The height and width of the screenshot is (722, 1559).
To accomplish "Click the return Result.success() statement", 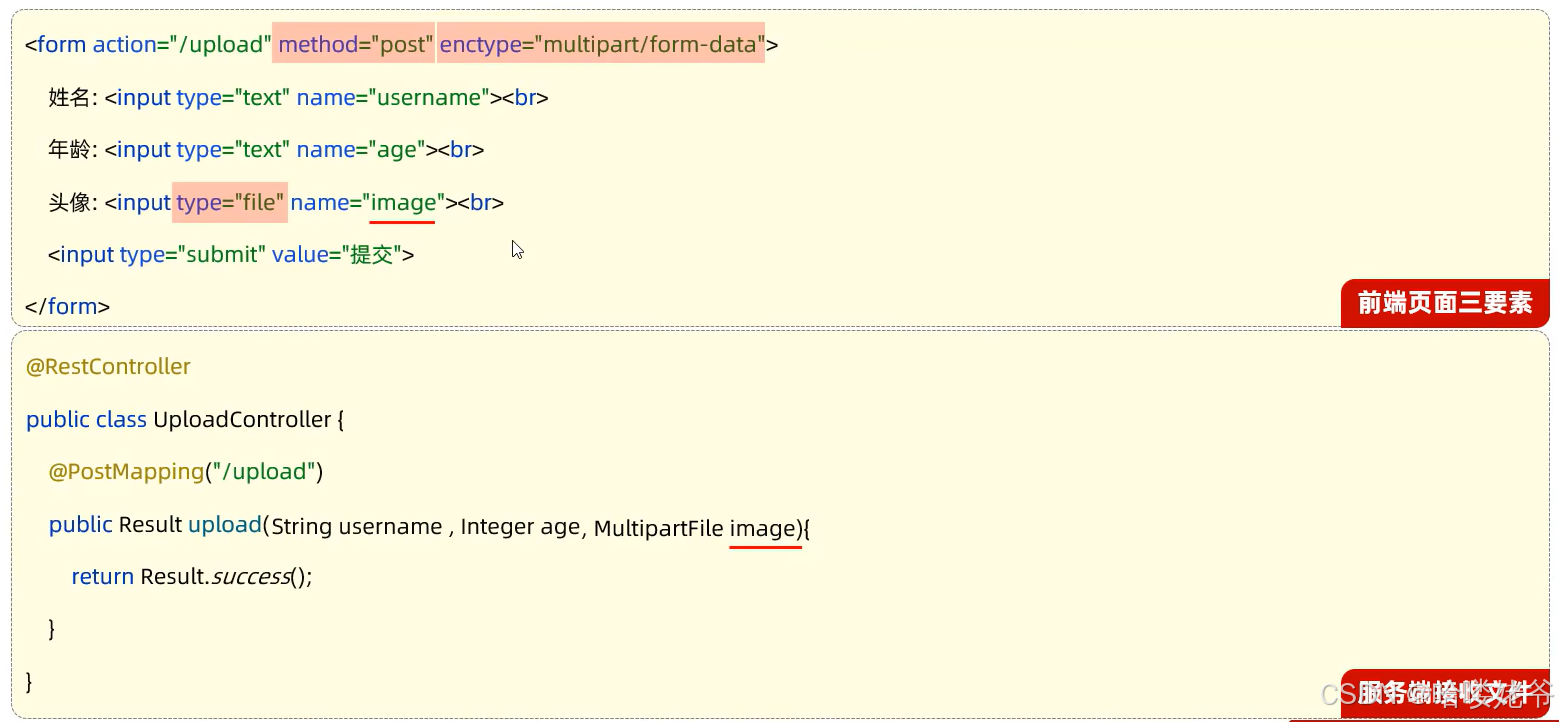I will [x=192, y=577].
